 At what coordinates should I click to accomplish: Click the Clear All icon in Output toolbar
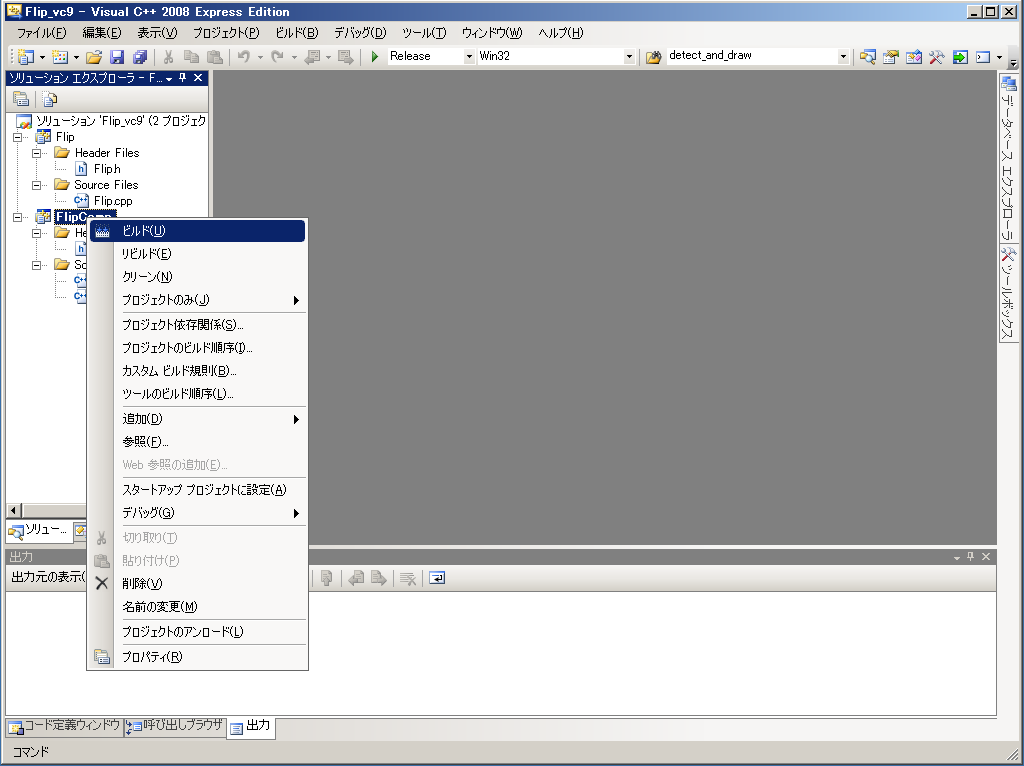tap(408, 578)
